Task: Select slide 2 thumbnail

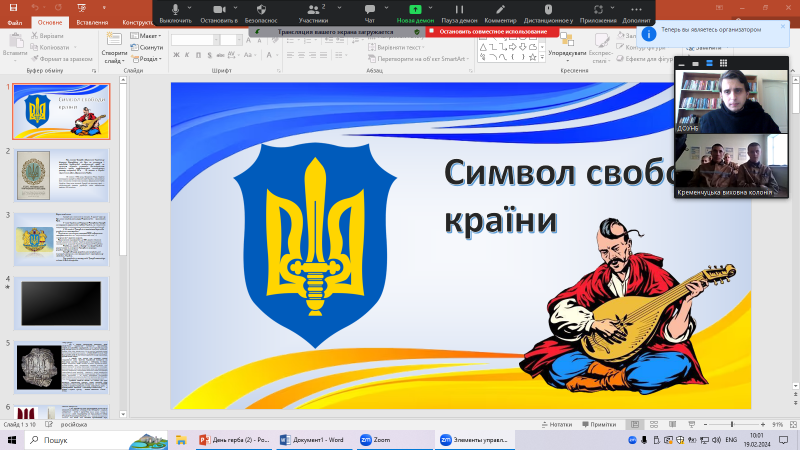Action: tap(61, 175)
